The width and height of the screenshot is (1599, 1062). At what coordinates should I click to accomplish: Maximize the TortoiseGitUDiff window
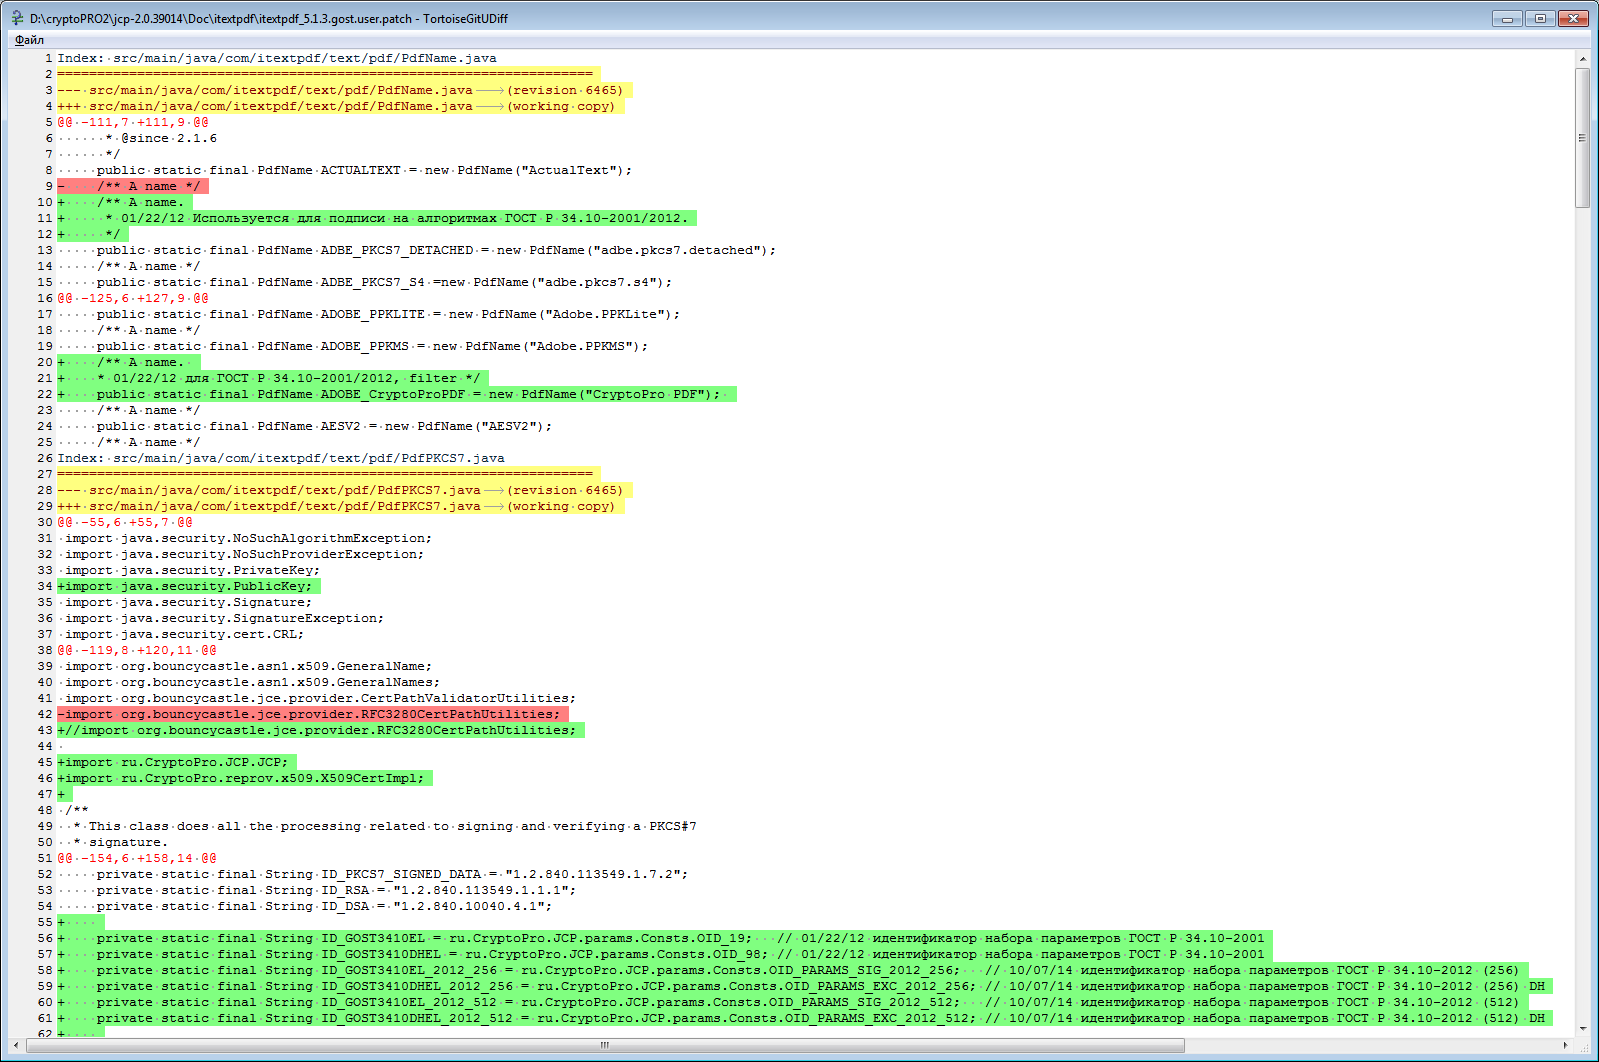[x=1540, y=18]
